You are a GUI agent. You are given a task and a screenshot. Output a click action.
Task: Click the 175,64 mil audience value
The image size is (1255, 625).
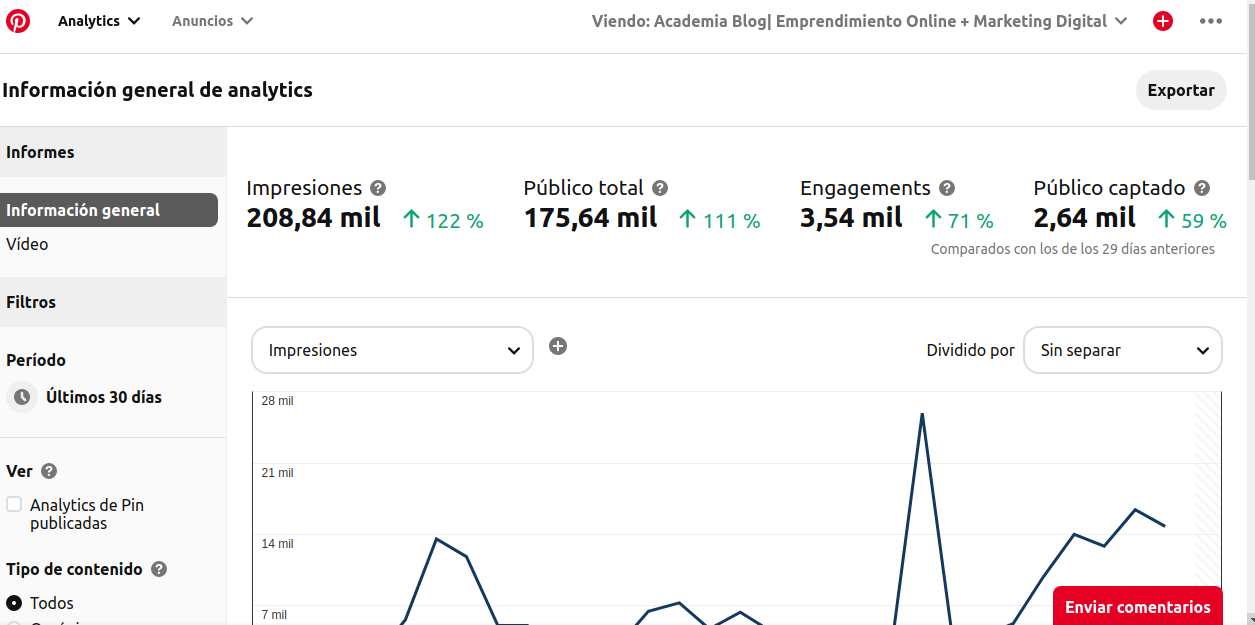(x=591, y=218)
